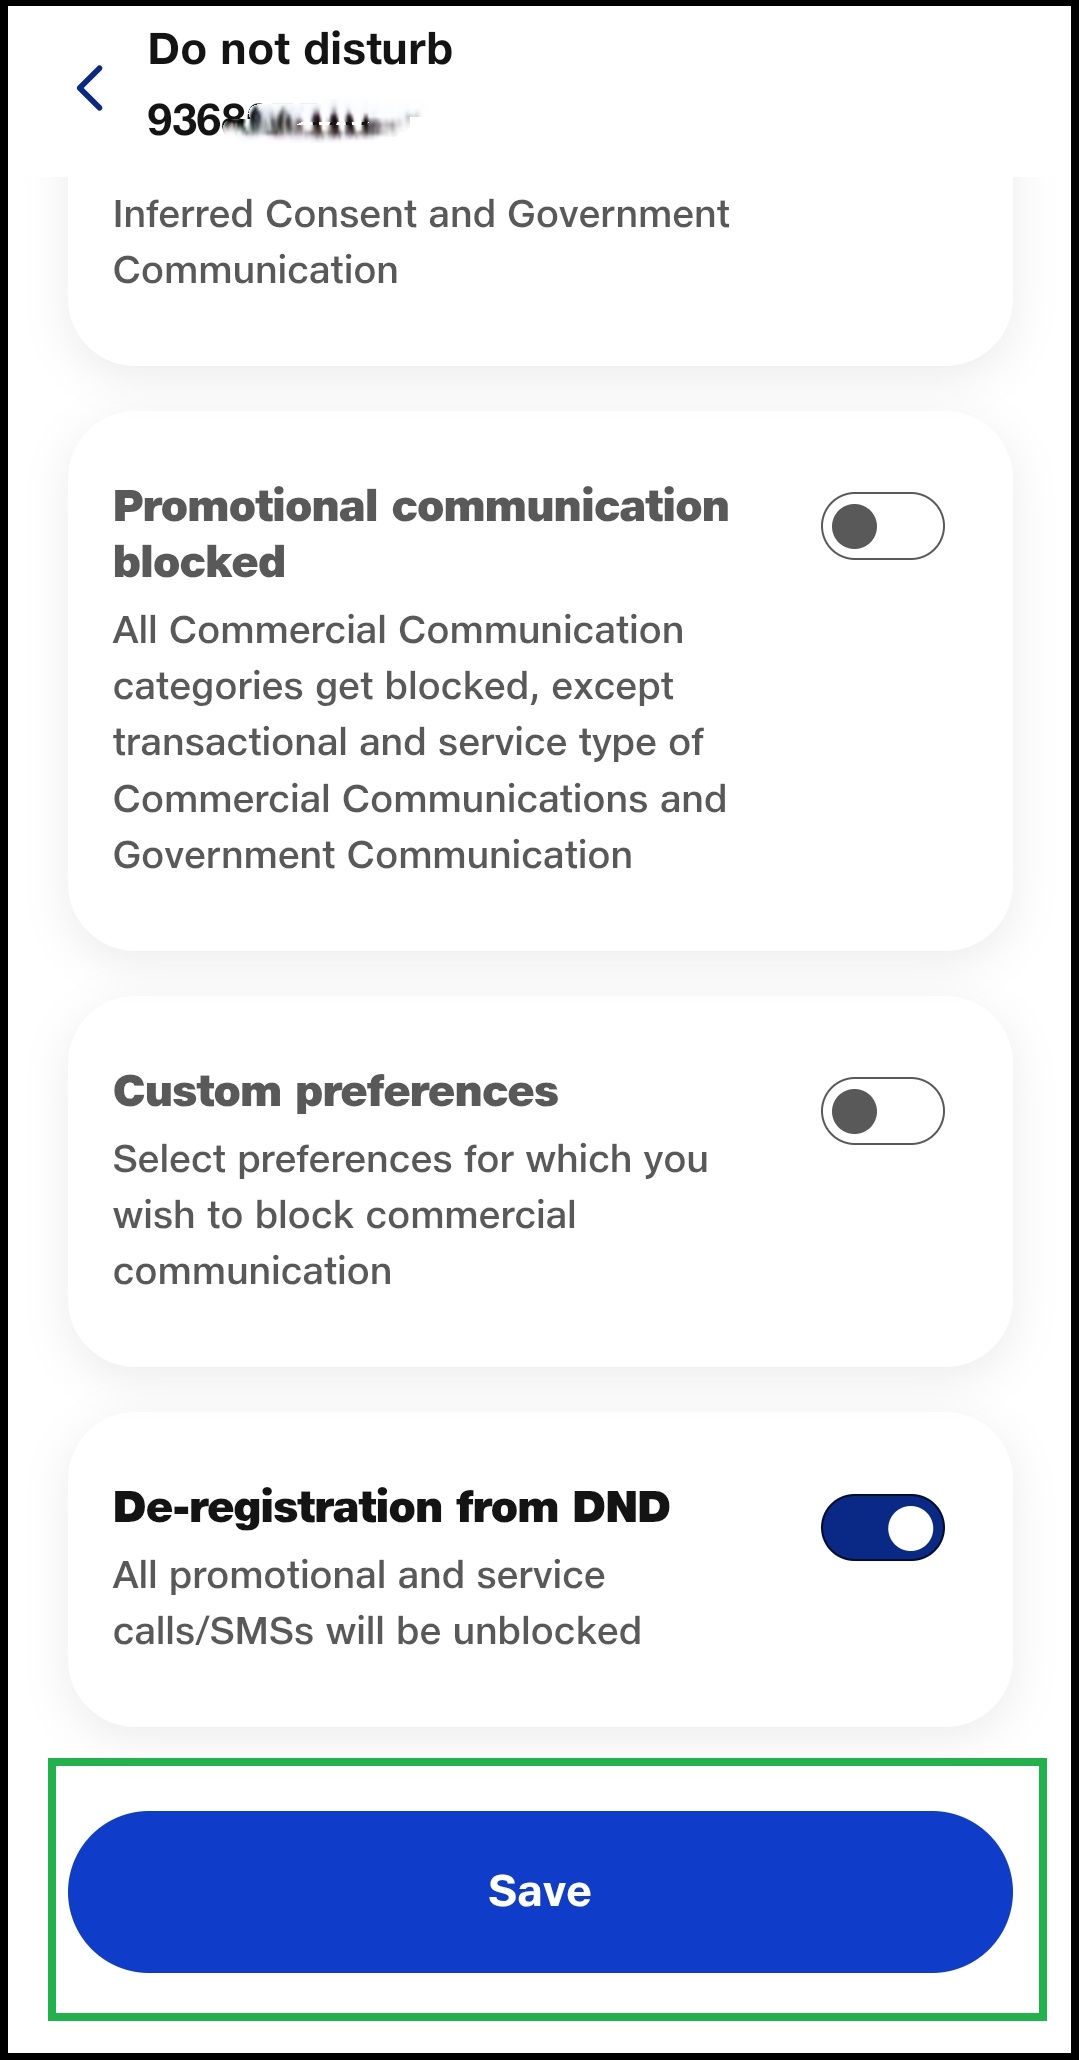The image size is (1080, 2060).
Task: Click the "Government Communication" line in the promotional card
Action: point(372,855)
